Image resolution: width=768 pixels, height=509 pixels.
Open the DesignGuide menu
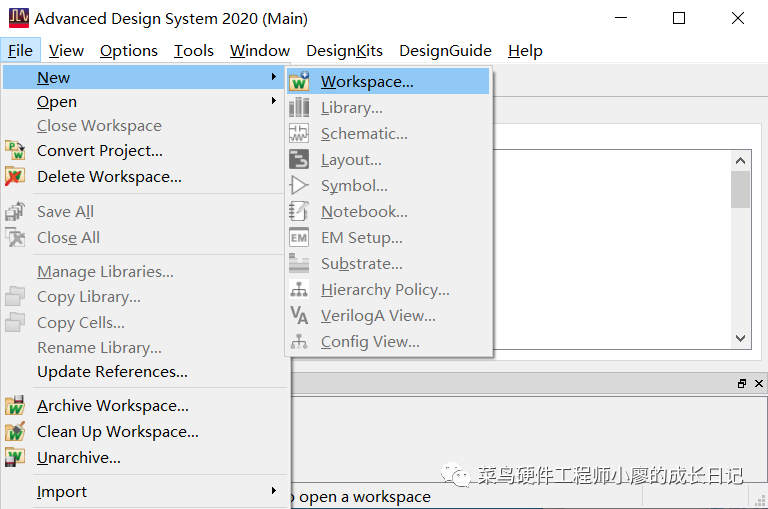point(445,50)
